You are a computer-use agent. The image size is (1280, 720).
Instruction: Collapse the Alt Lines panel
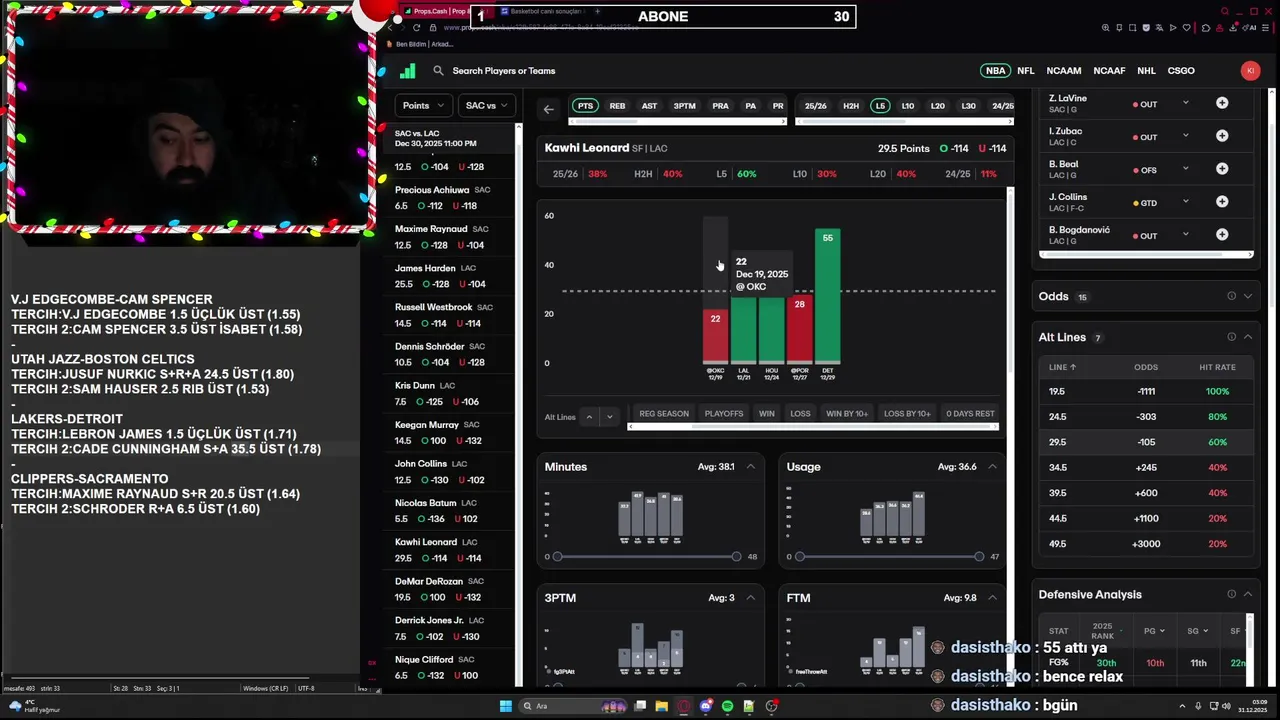1247,337
